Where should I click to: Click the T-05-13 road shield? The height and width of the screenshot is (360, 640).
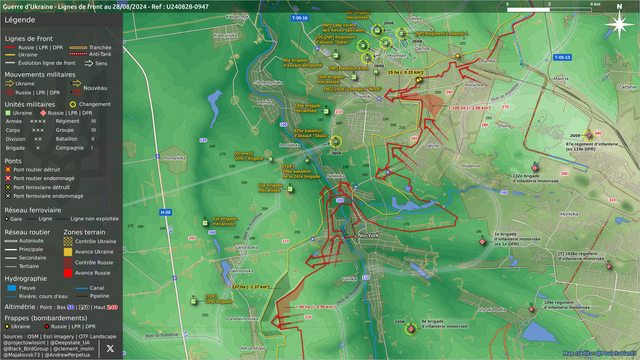coord(562,58)
